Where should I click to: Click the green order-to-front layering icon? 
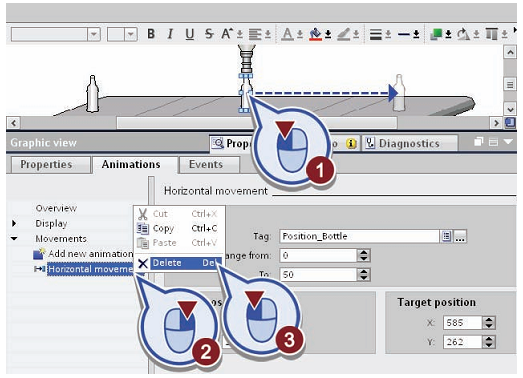click(x=436, y=34)
